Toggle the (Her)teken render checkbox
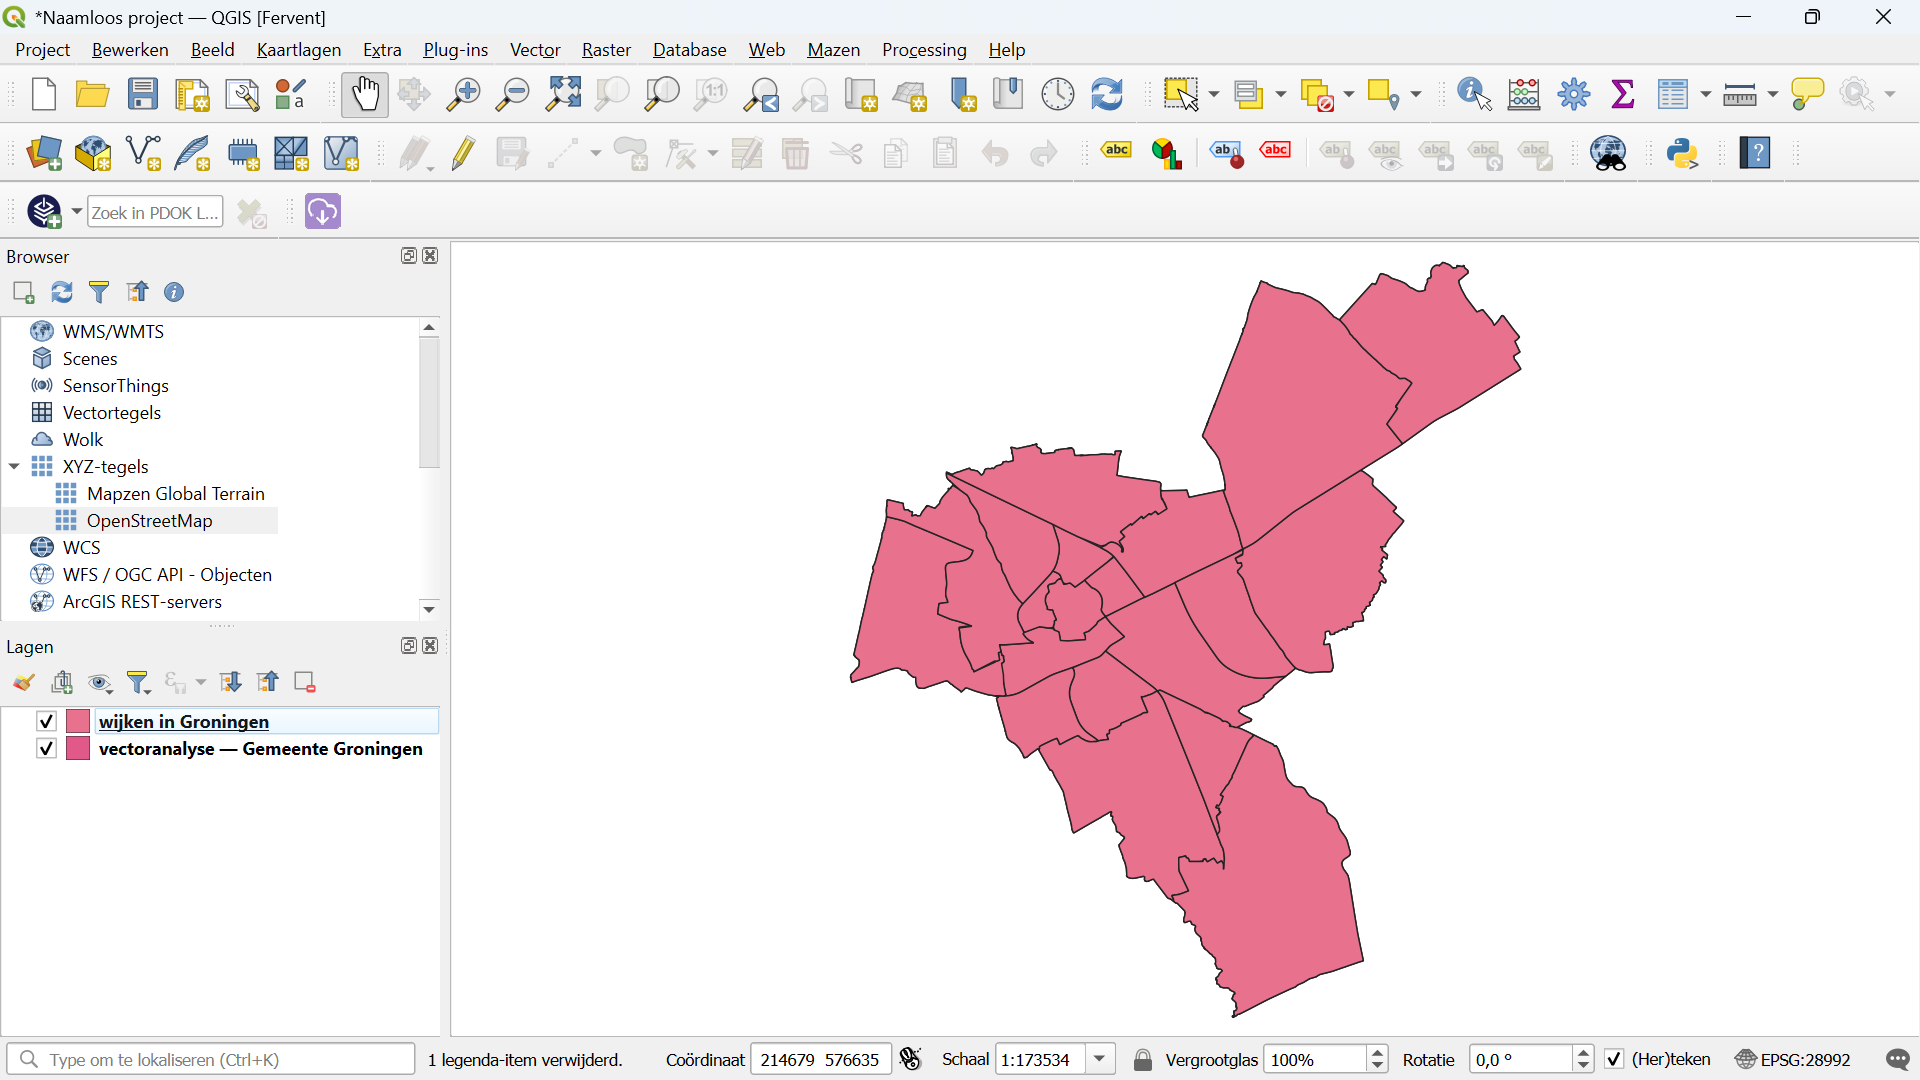 [1614, 1059]
